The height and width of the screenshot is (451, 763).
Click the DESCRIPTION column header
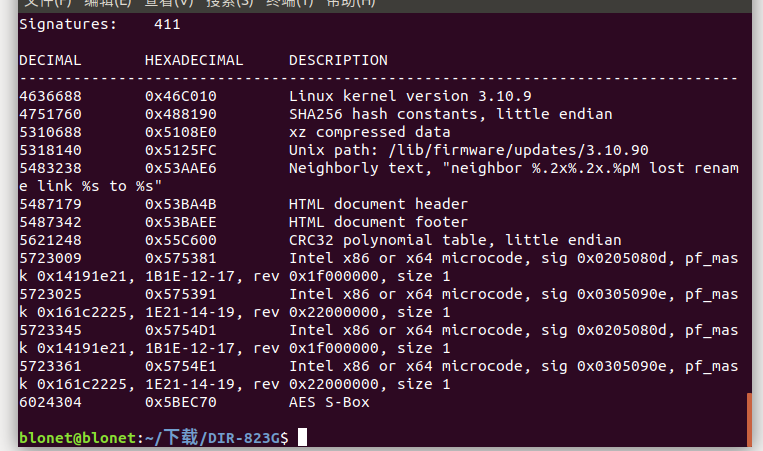pyautogui.click(x=338, y=60)
